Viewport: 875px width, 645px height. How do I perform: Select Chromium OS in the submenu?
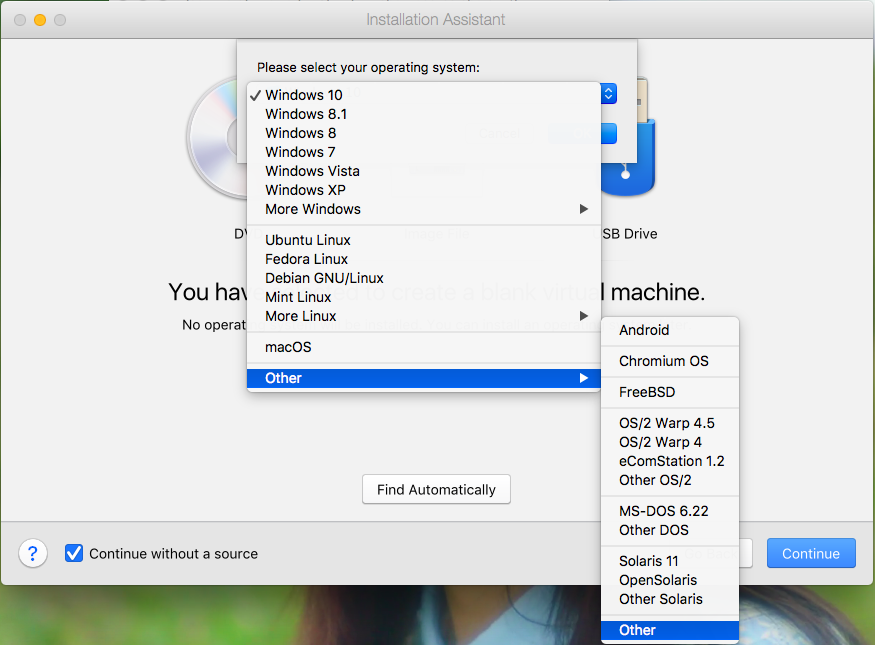click(x=663, y=361)
